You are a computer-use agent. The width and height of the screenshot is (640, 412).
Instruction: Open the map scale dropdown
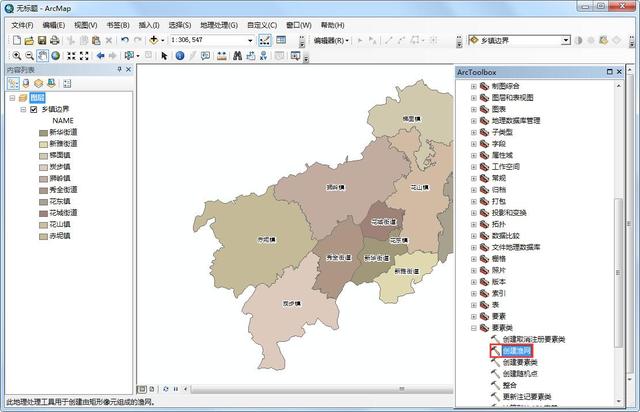(250, 40)
